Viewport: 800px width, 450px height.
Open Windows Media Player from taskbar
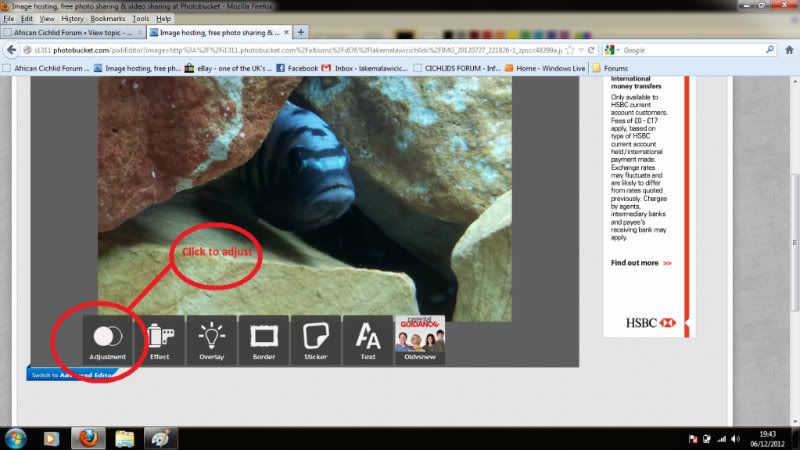[51, 439]
